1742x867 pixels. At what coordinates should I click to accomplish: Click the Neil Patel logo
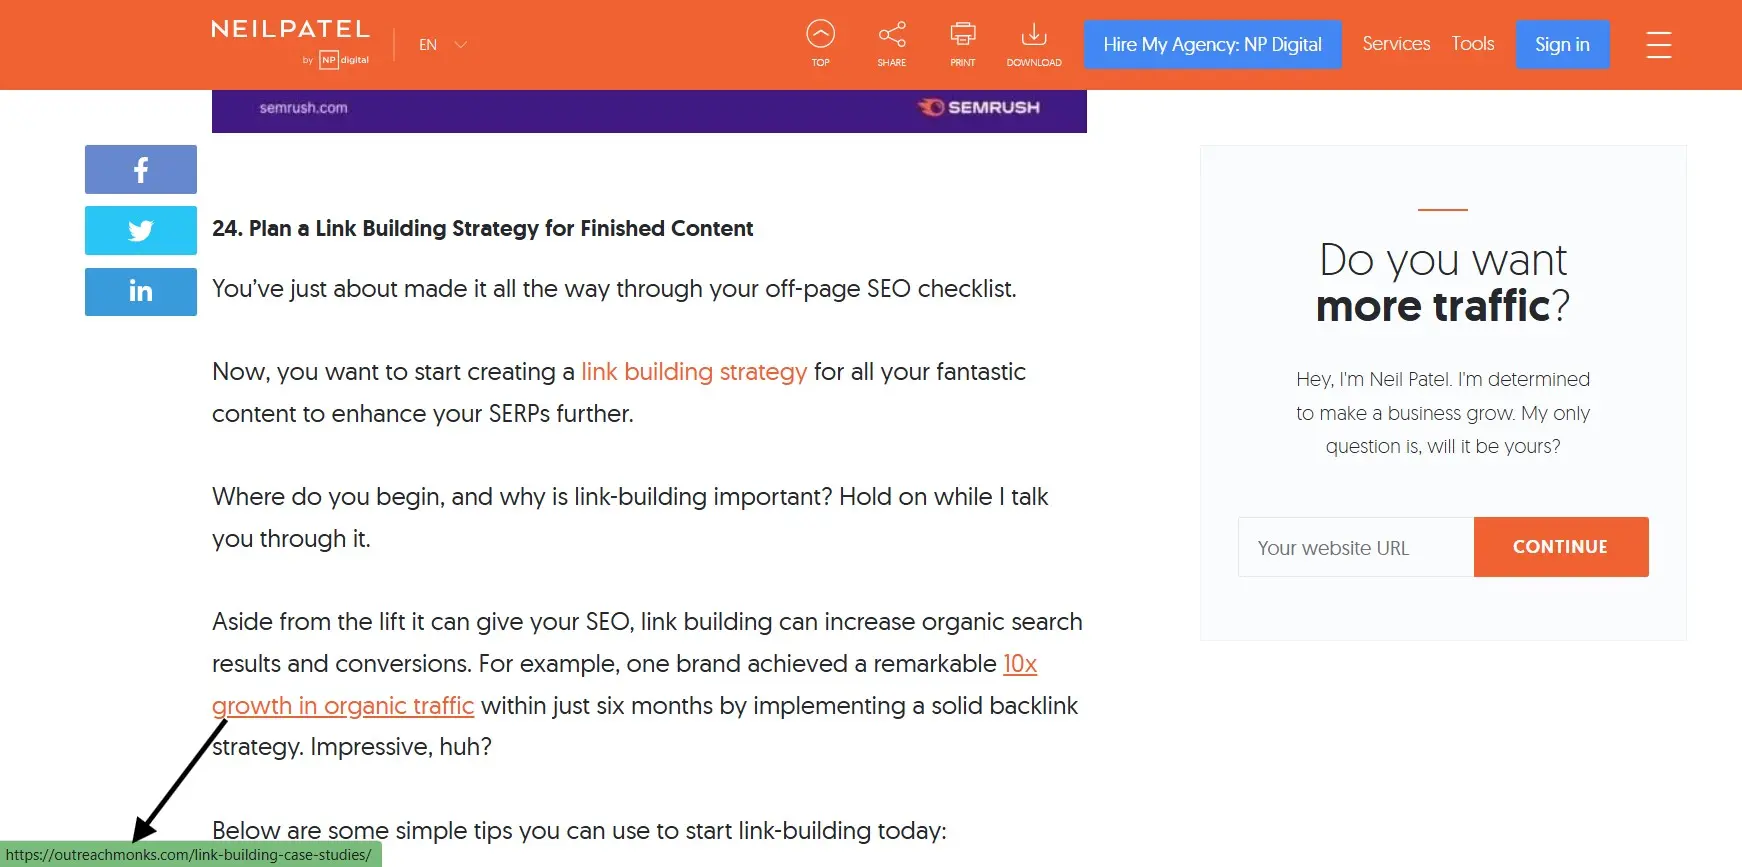290,31
